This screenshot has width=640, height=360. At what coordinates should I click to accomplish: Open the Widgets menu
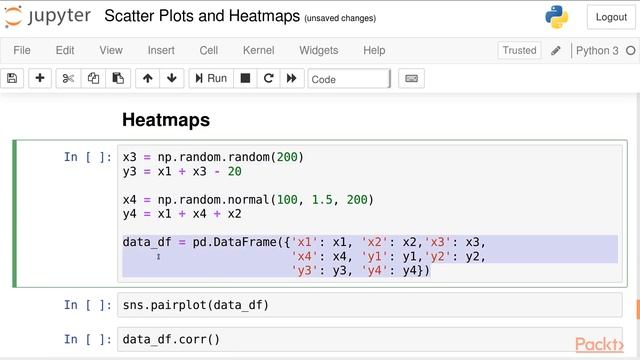pos(318,50)
